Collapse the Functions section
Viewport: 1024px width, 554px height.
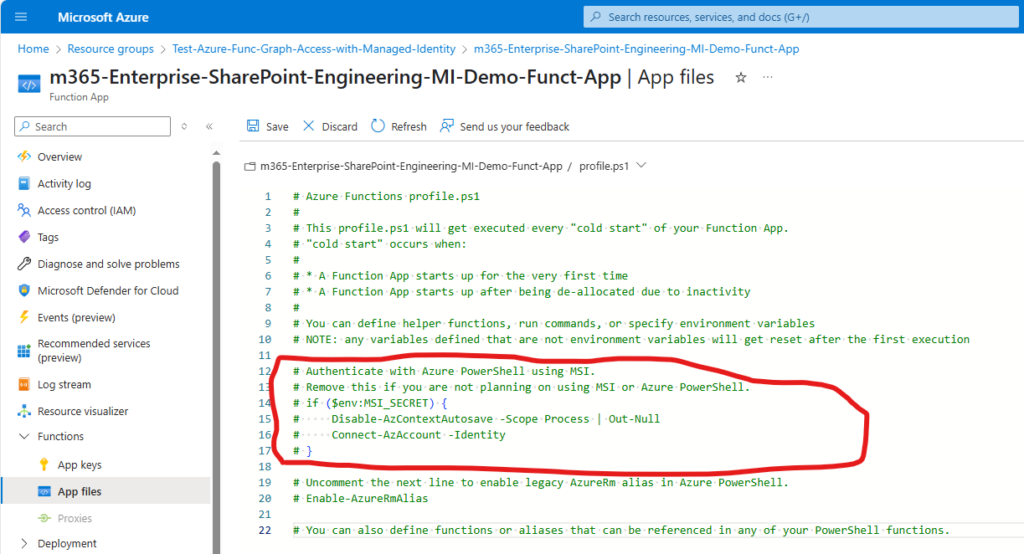tap(24, 436)
